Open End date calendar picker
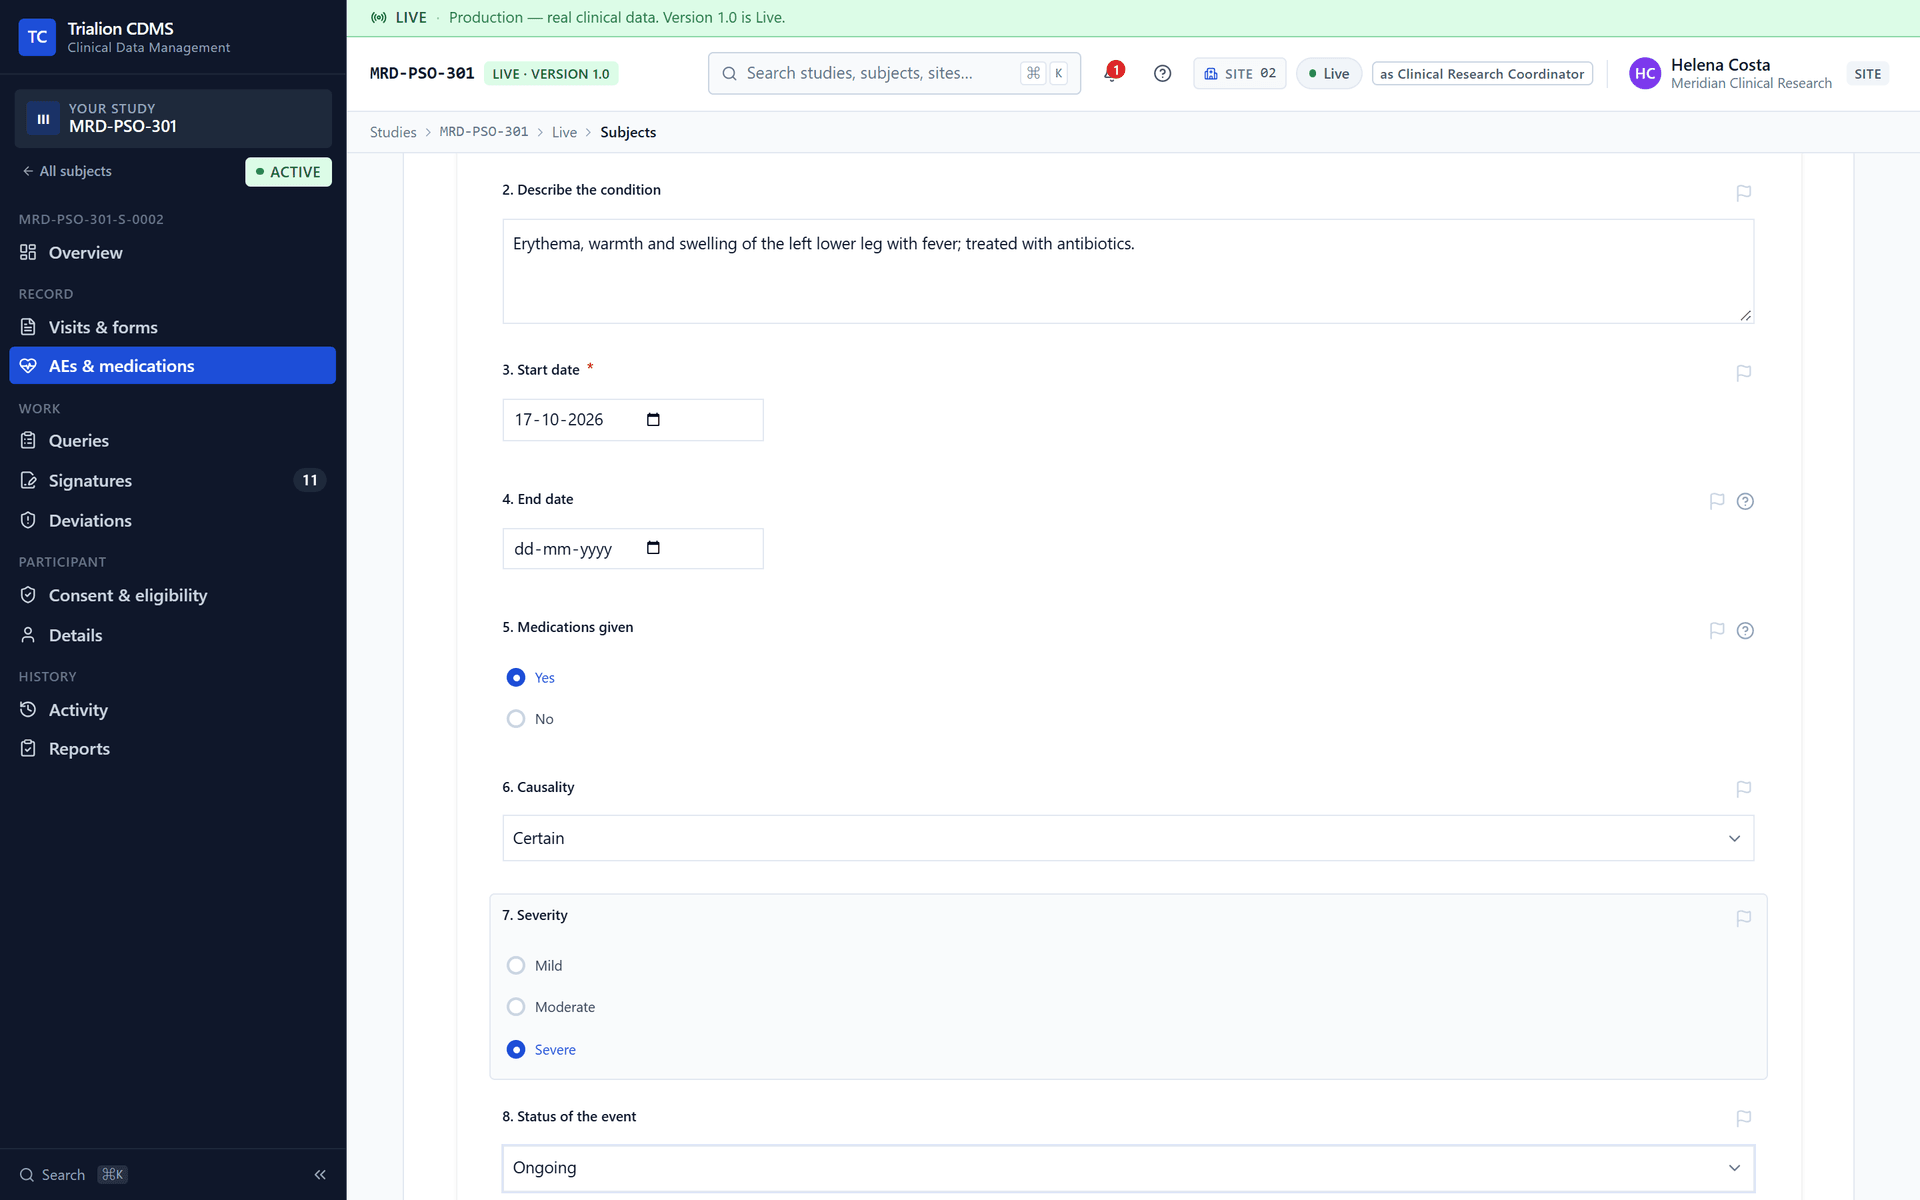1920x1200 pixels. 653,548
